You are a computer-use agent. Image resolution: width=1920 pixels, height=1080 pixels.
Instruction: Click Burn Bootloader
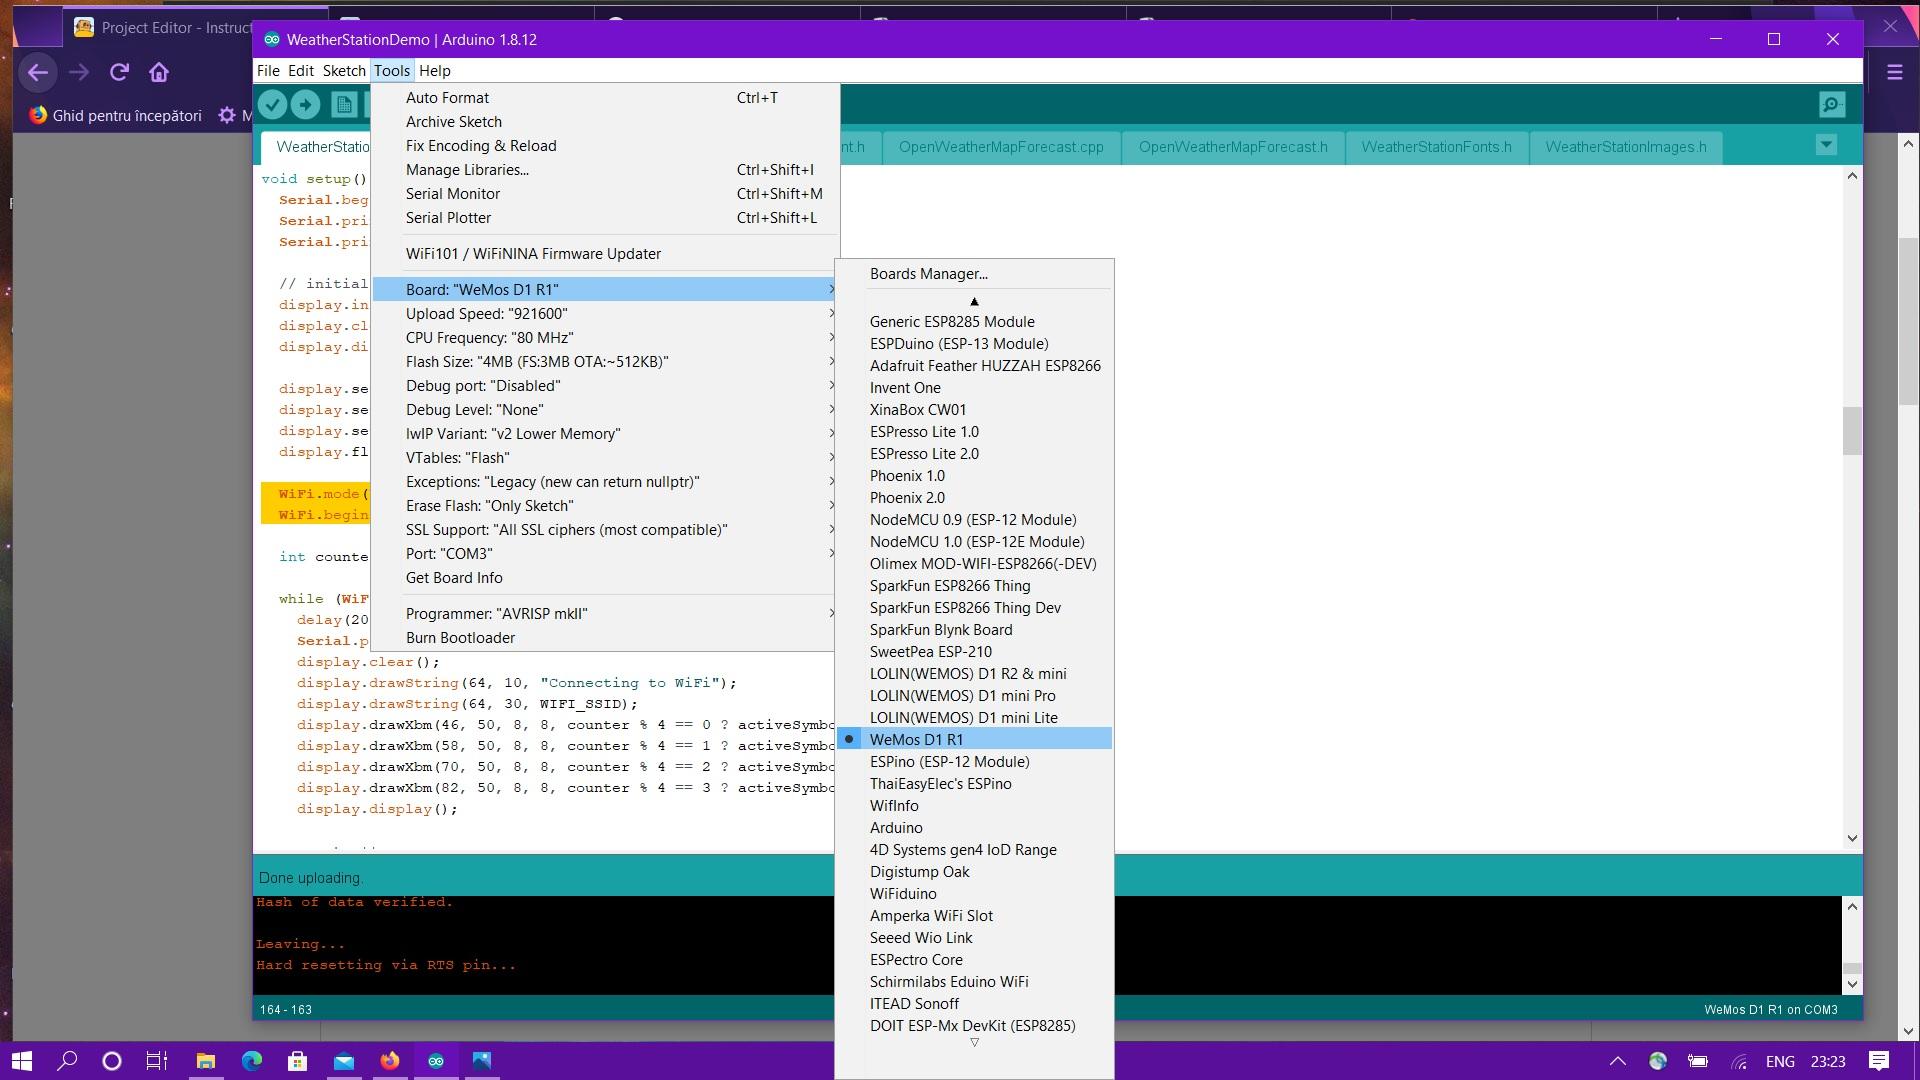pos(605,637)
